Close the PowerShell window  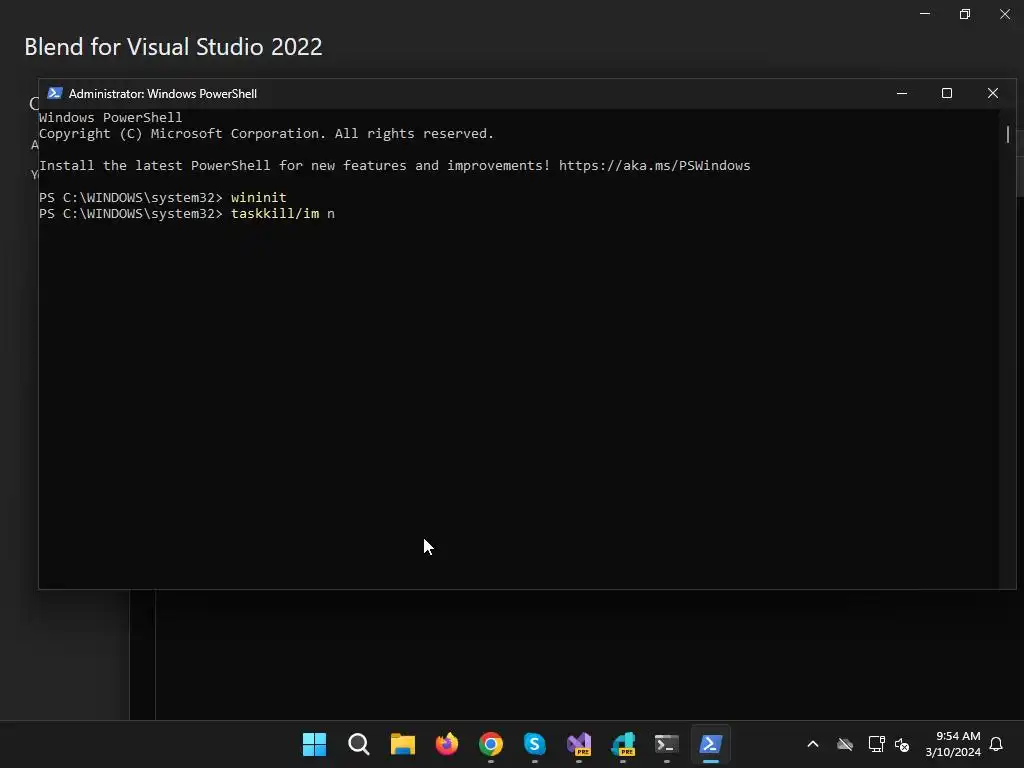(x=993, y=93)
